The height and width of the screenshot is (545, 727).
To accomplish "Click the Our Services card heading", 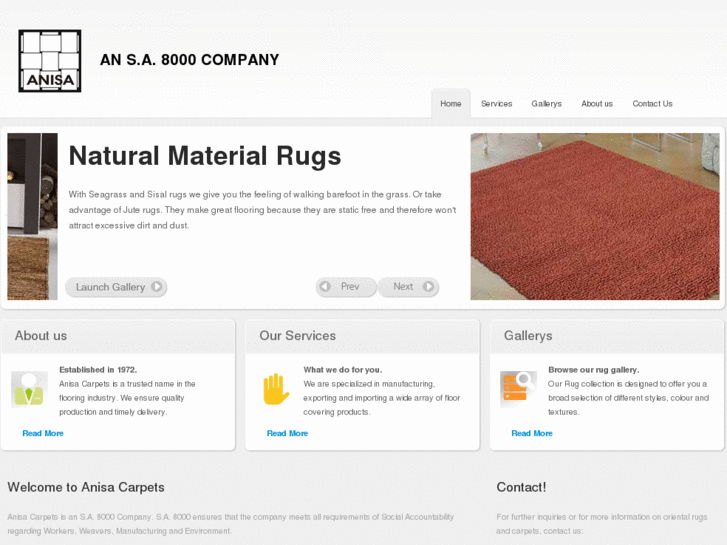I will coord(298,335).
